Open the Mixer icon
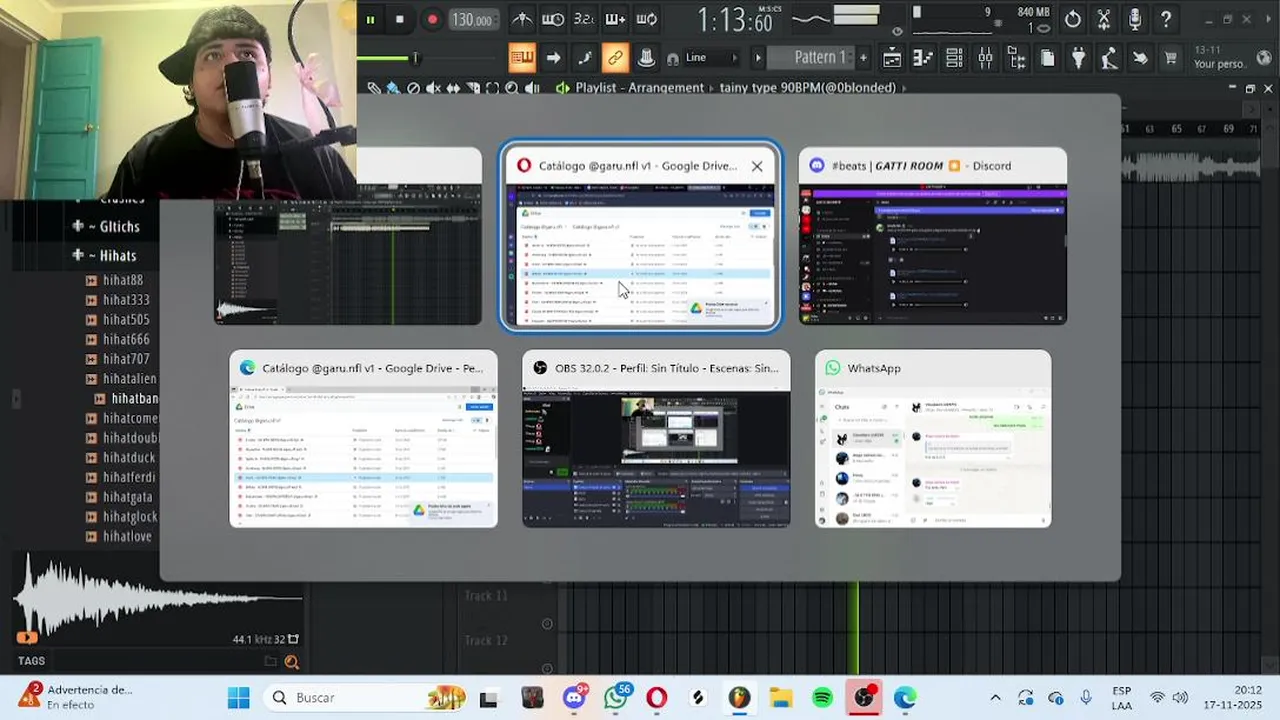This screenshot has width=1280, height=720. click(985, 58)
